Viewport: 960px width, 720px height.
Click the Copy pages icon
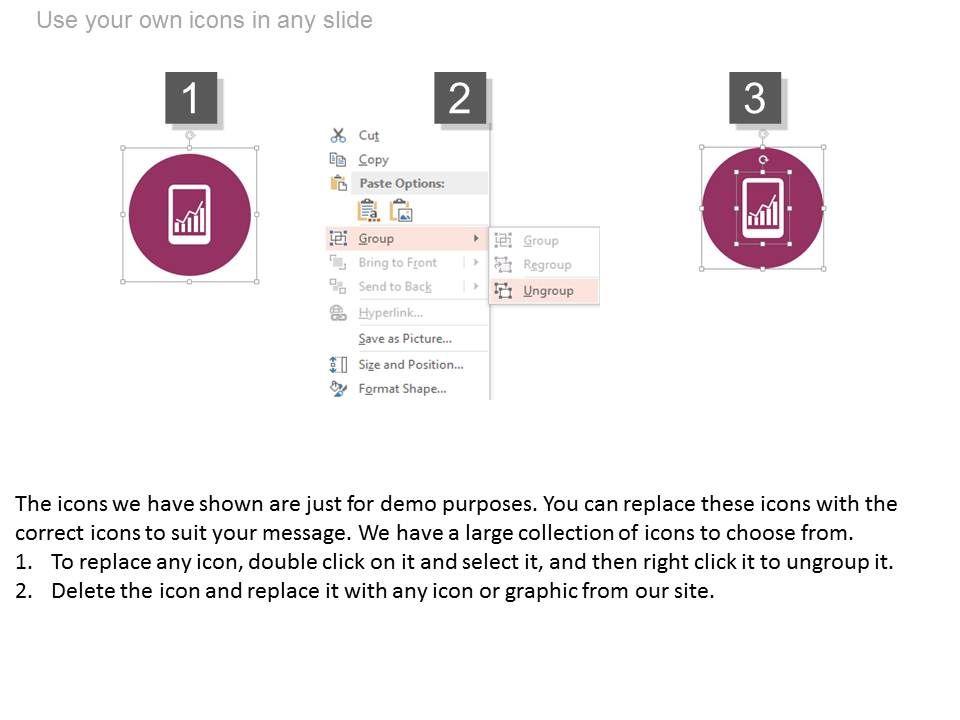click(338, 159)
